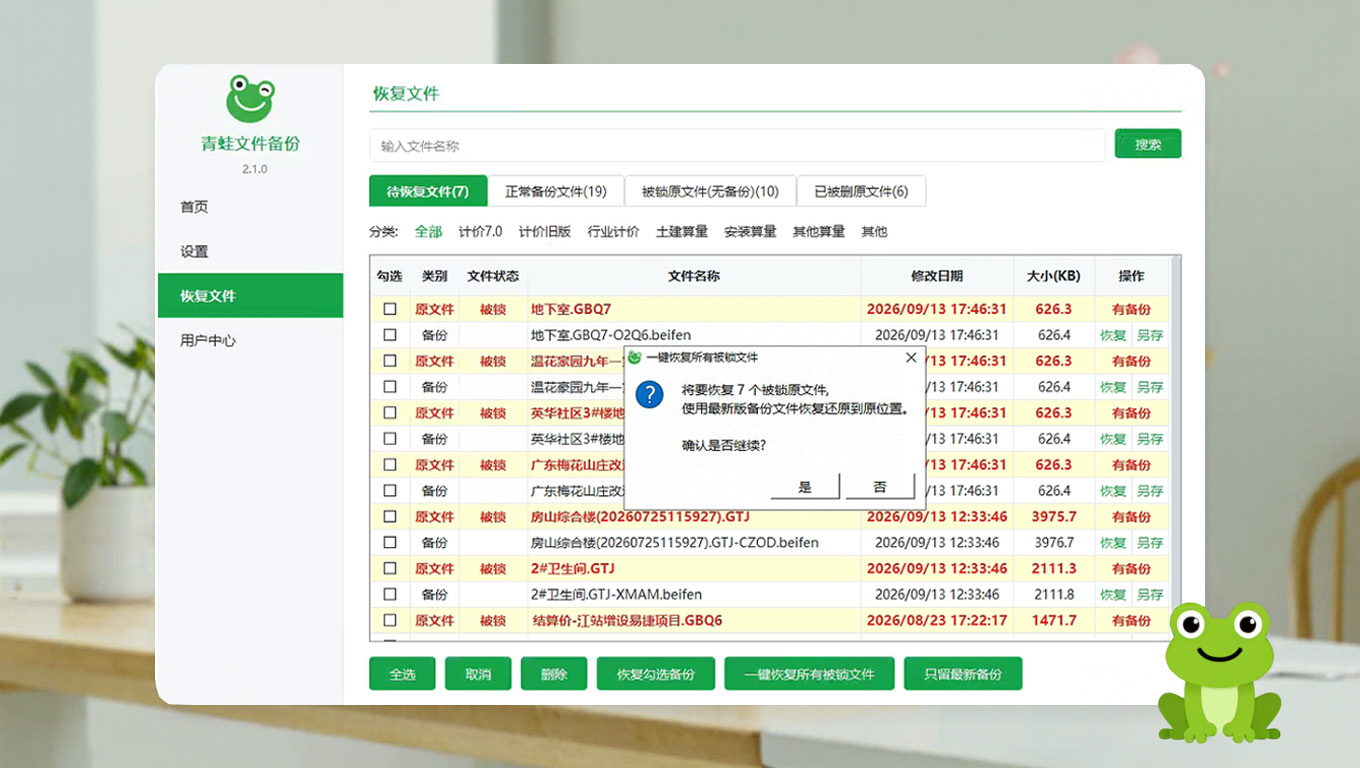This screenshot has width=1360, height=768.
Task: Select the 全部 category filter
Action: click(x=428, y=231)
